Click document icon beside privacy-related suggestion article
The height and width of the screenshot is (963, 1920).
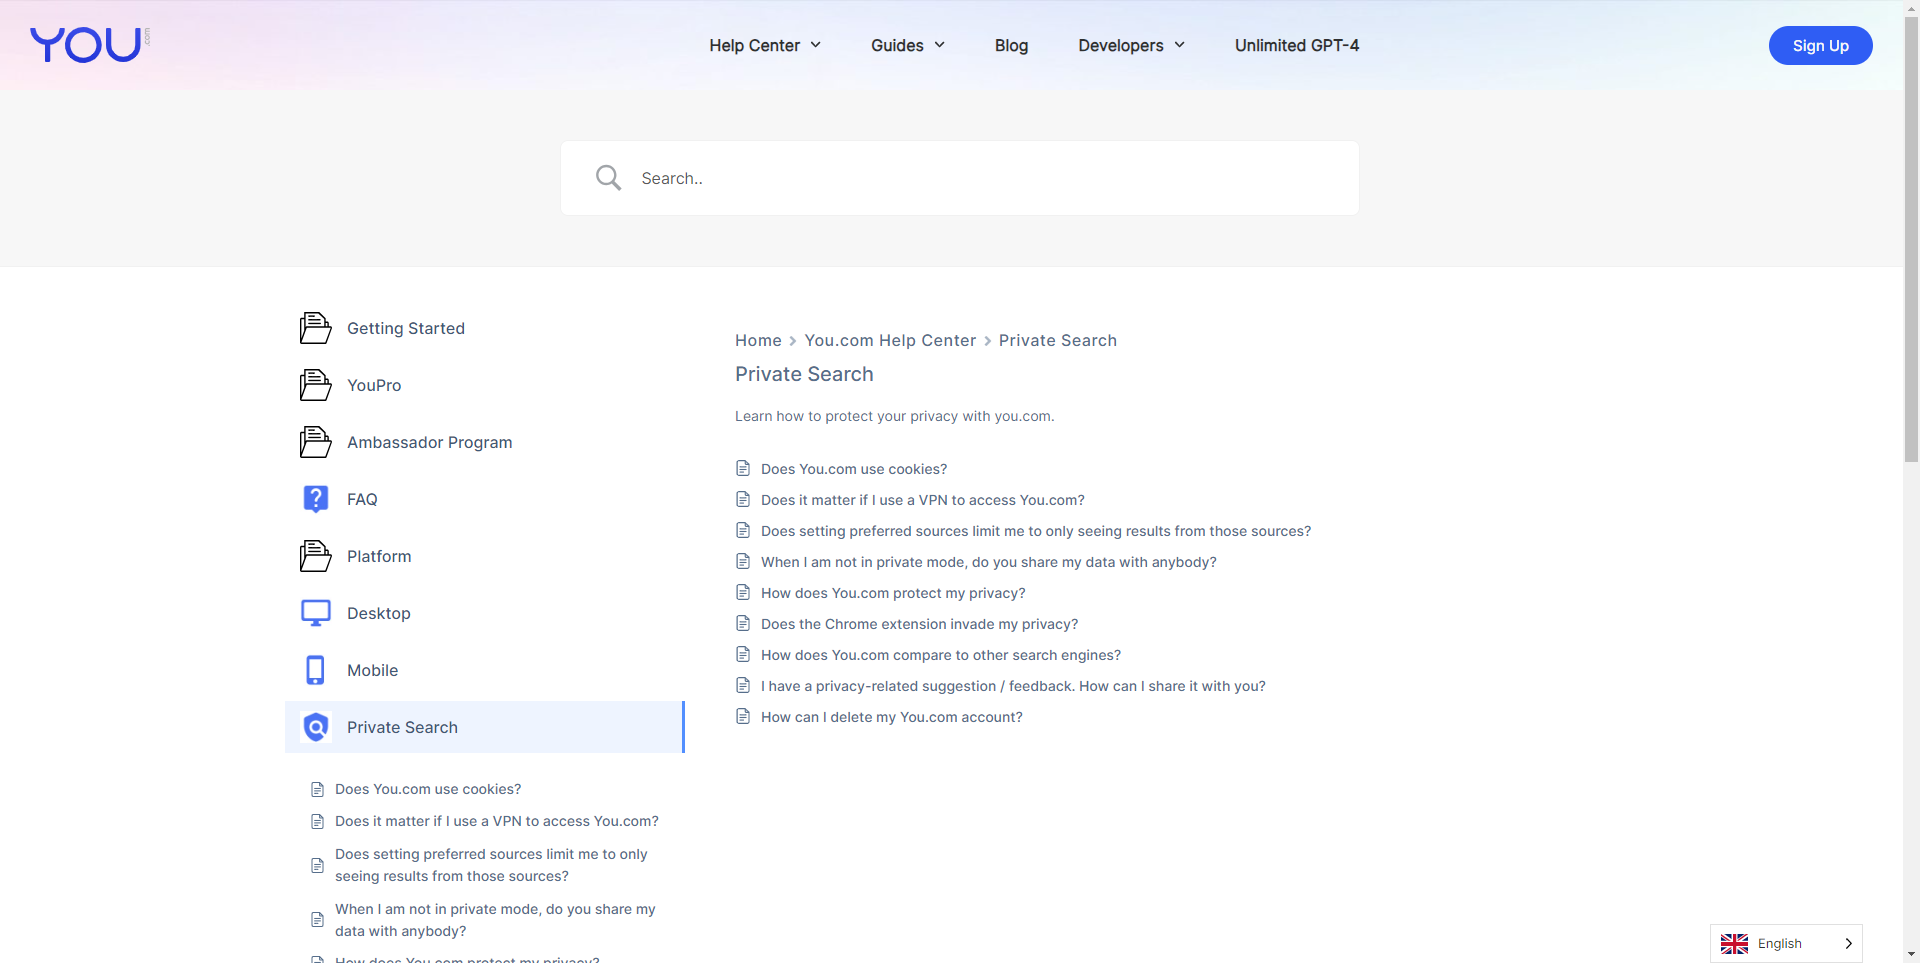743,685
